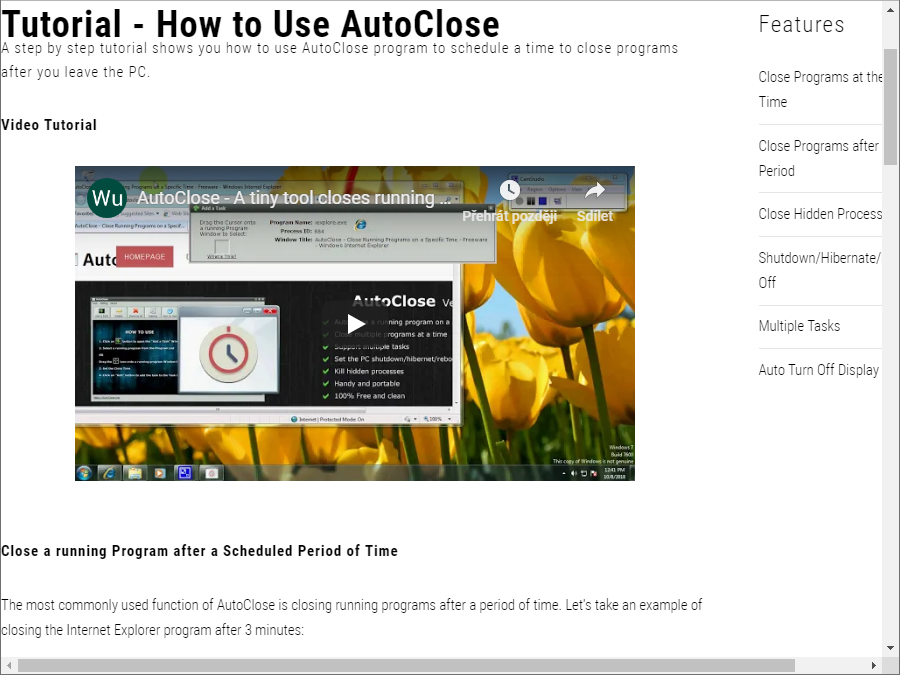Screen dimensions: 900x675
Task: Click the Share arrow icon on video
Action: [595, 190]
